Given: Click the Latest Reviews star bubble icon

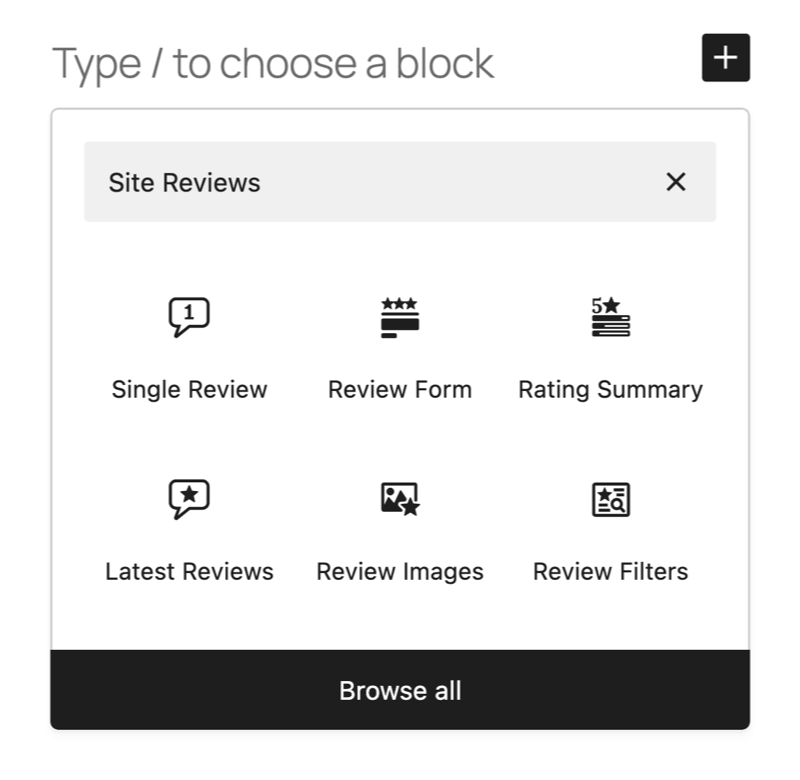Looking at the screenshot, I should pyautogui.click(x=189, y=498).
